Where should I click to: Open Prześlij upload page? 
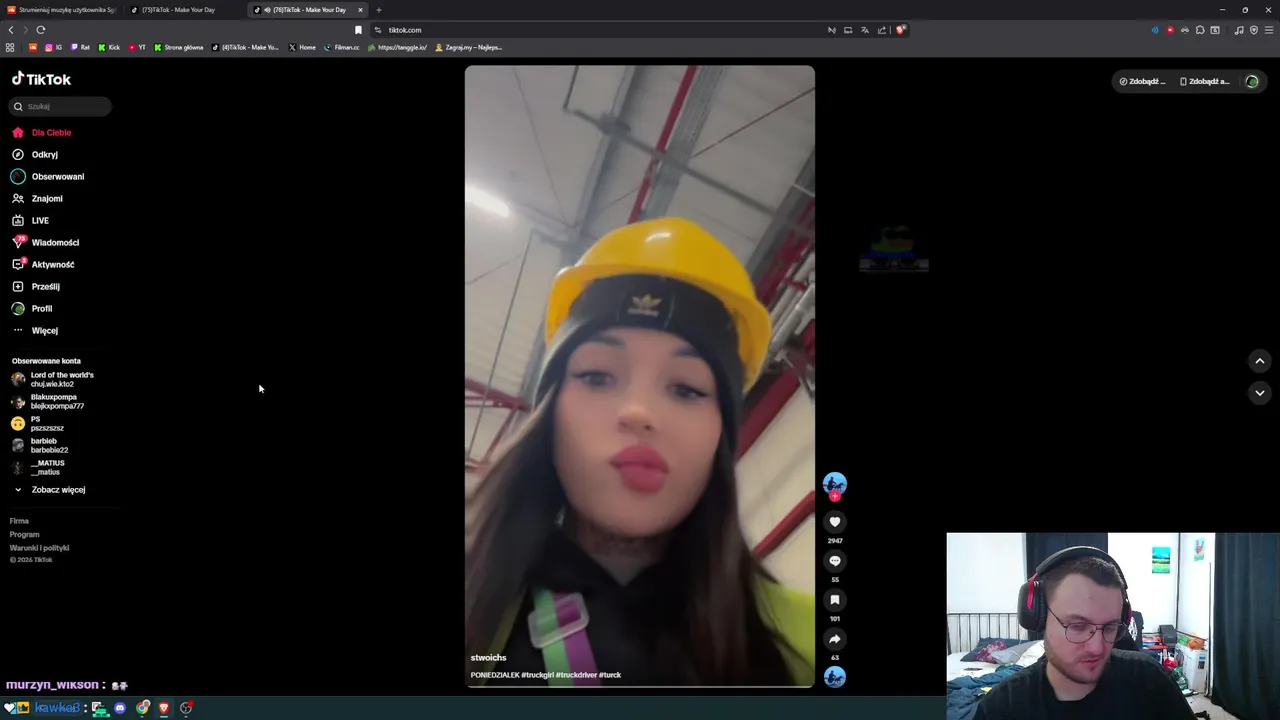click(36, 286)
